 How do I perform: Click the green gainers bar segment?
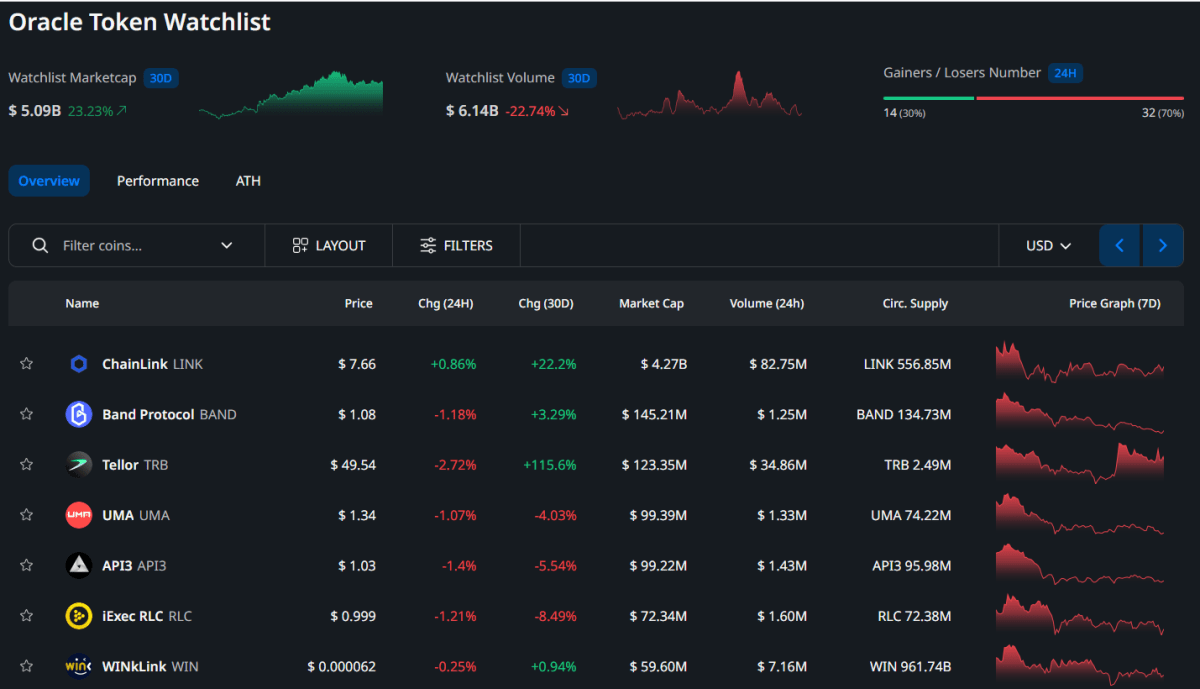[x=928, y=98]
